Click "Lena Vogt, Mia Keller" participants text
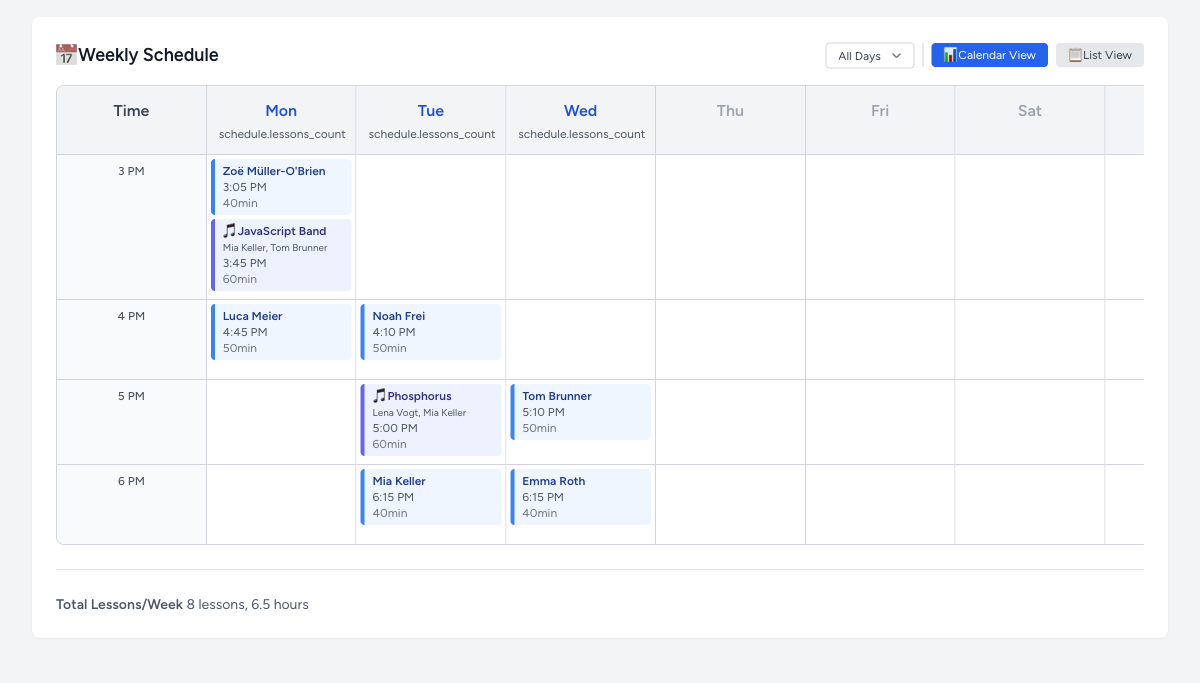Image resolution: width=1200 pixels, height=683 pixels. click(x=419, y=413)
